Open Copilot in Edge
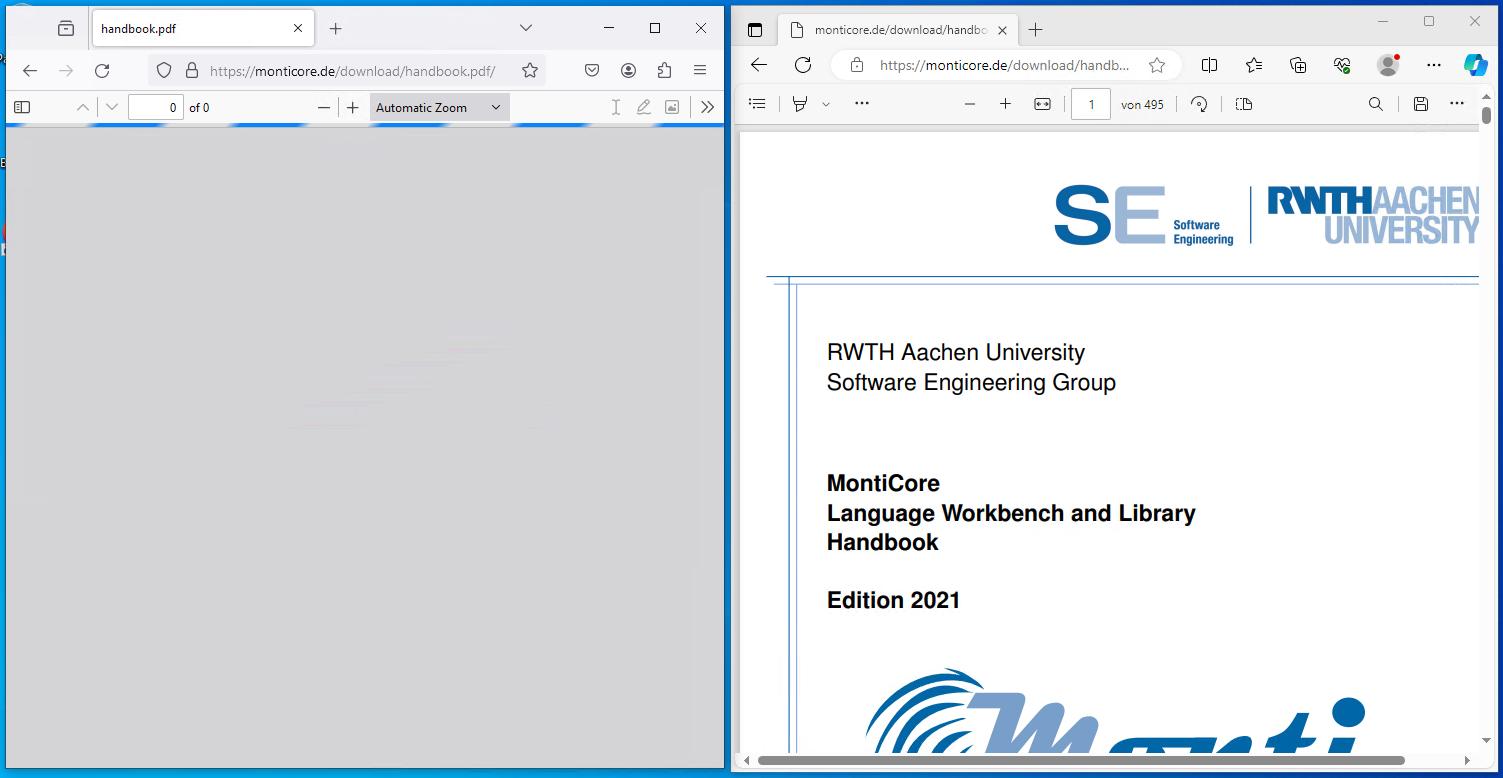This screenshot has height=778, width=1503. [x=1475, y=65]
